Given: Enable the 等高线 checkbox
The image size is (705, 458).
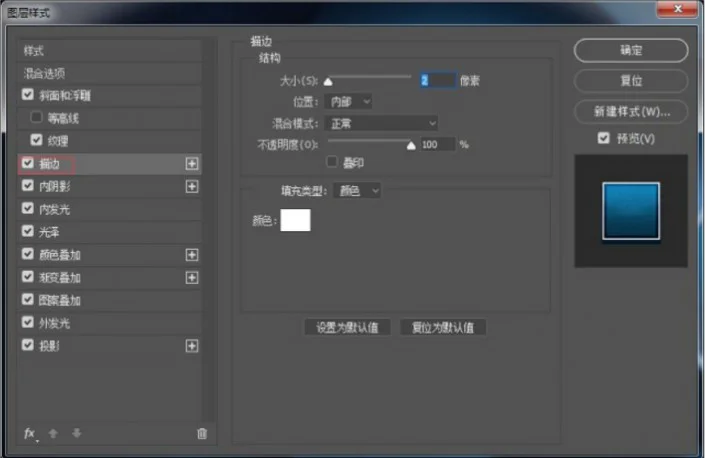Looking at the screenshot, I should coord(36,117).
